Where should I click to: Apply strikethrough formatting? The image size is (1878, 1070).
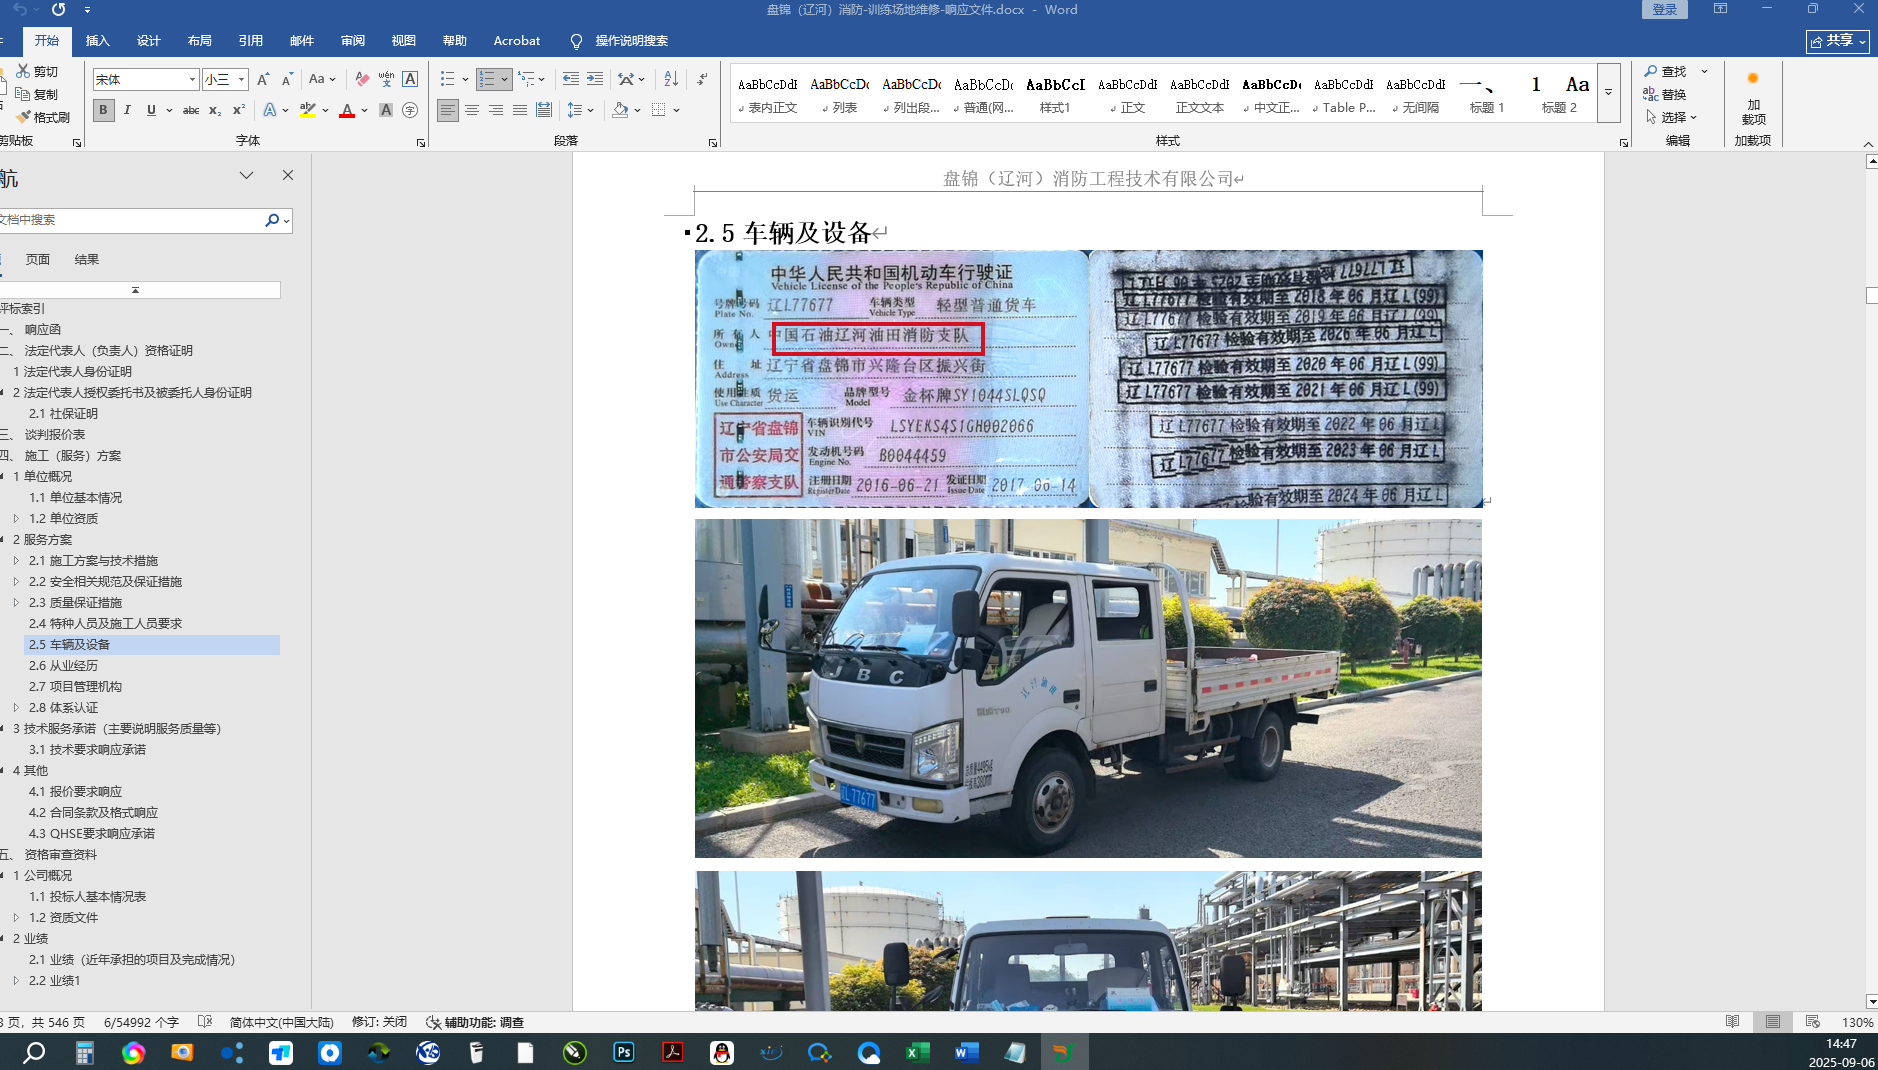(191, 110)
